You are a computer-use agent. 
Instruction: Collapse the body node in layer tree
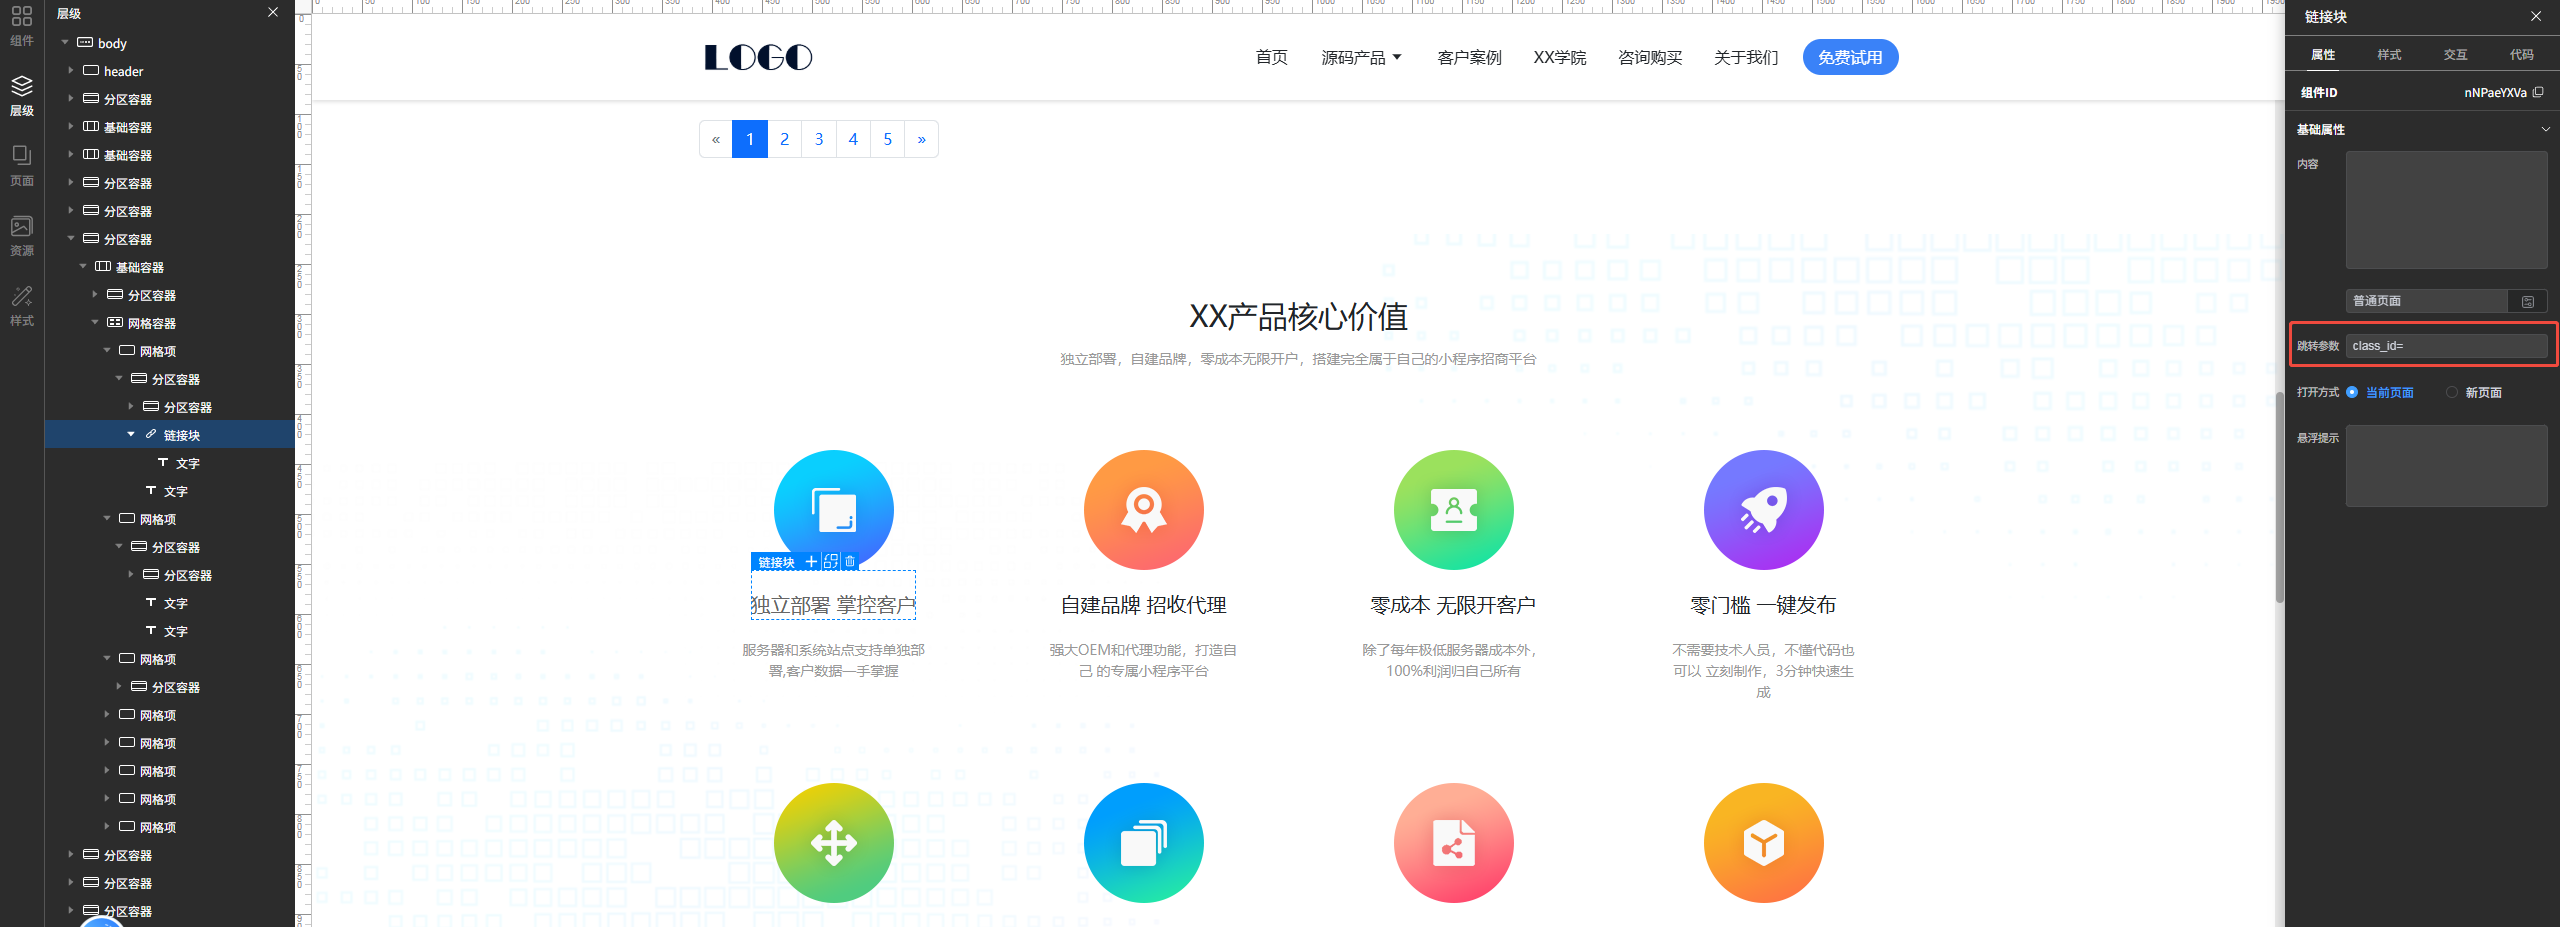(65, 43)
